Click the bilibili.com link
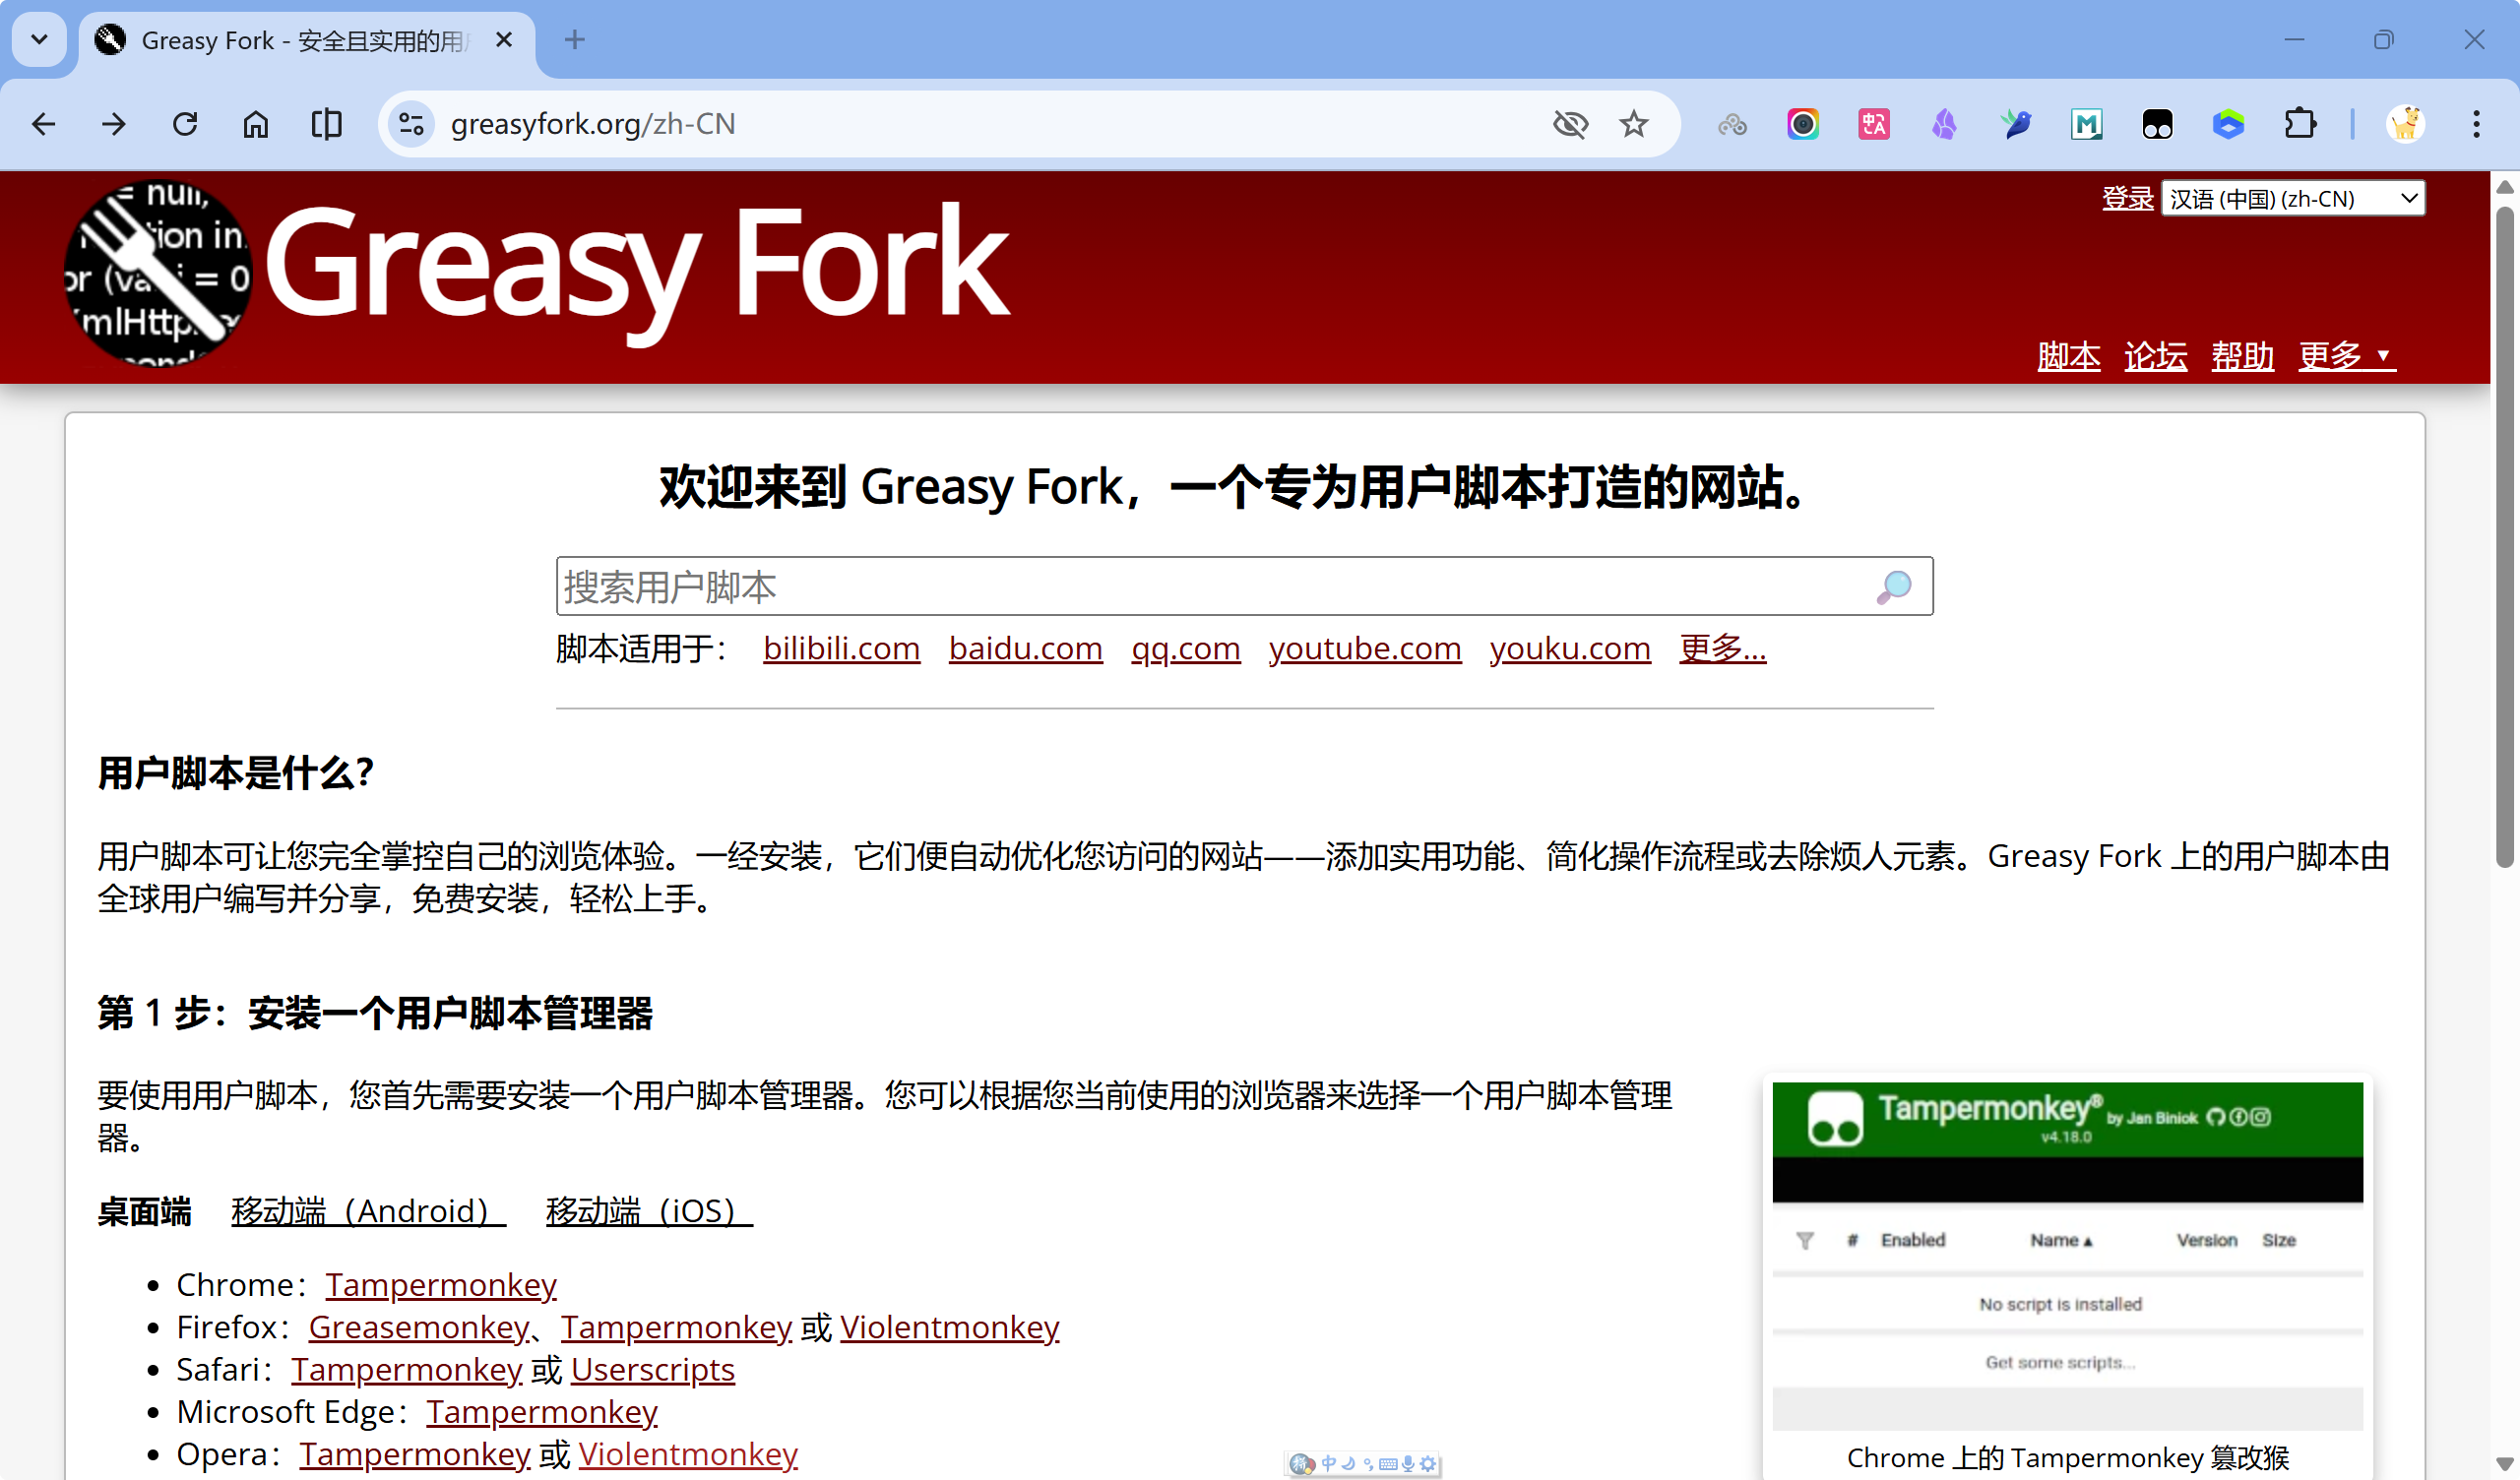 coord(841,648)
